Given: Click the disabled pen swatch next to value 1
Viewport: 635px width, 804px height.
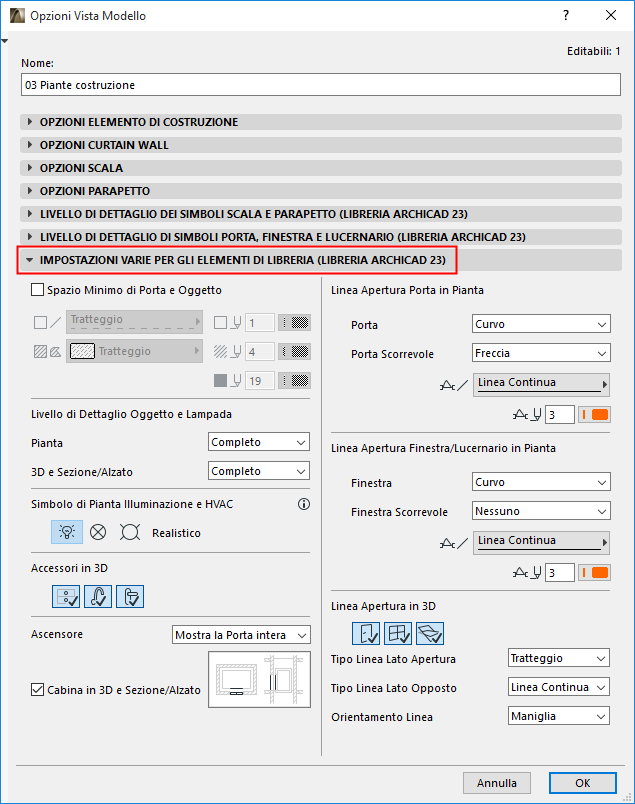Looking at the screenshot, I should coord(294,323).
